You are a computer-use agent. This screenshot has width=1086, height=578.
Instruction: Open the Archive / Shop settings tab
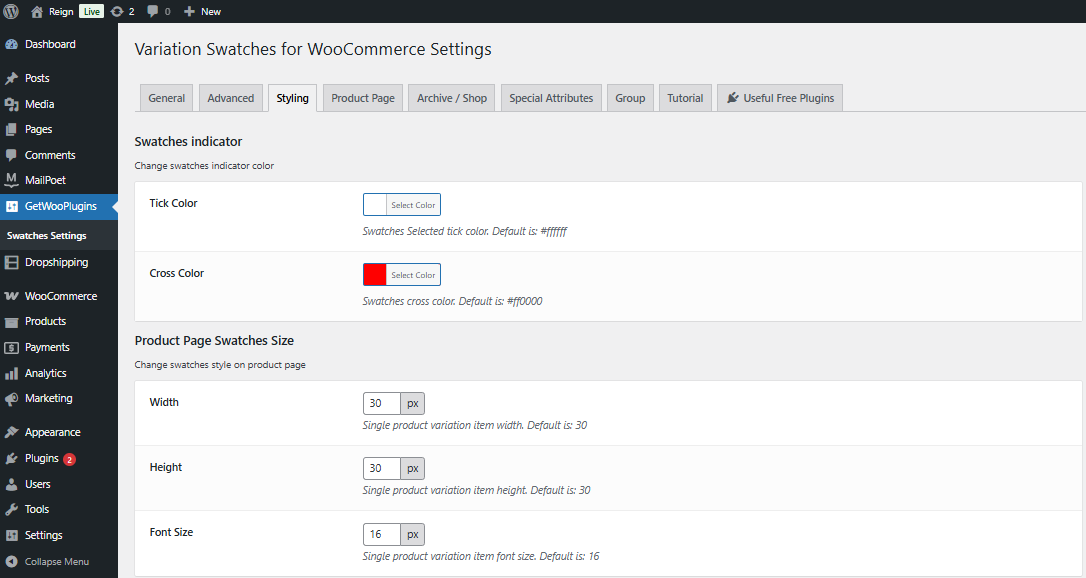(x=451, y=97)
